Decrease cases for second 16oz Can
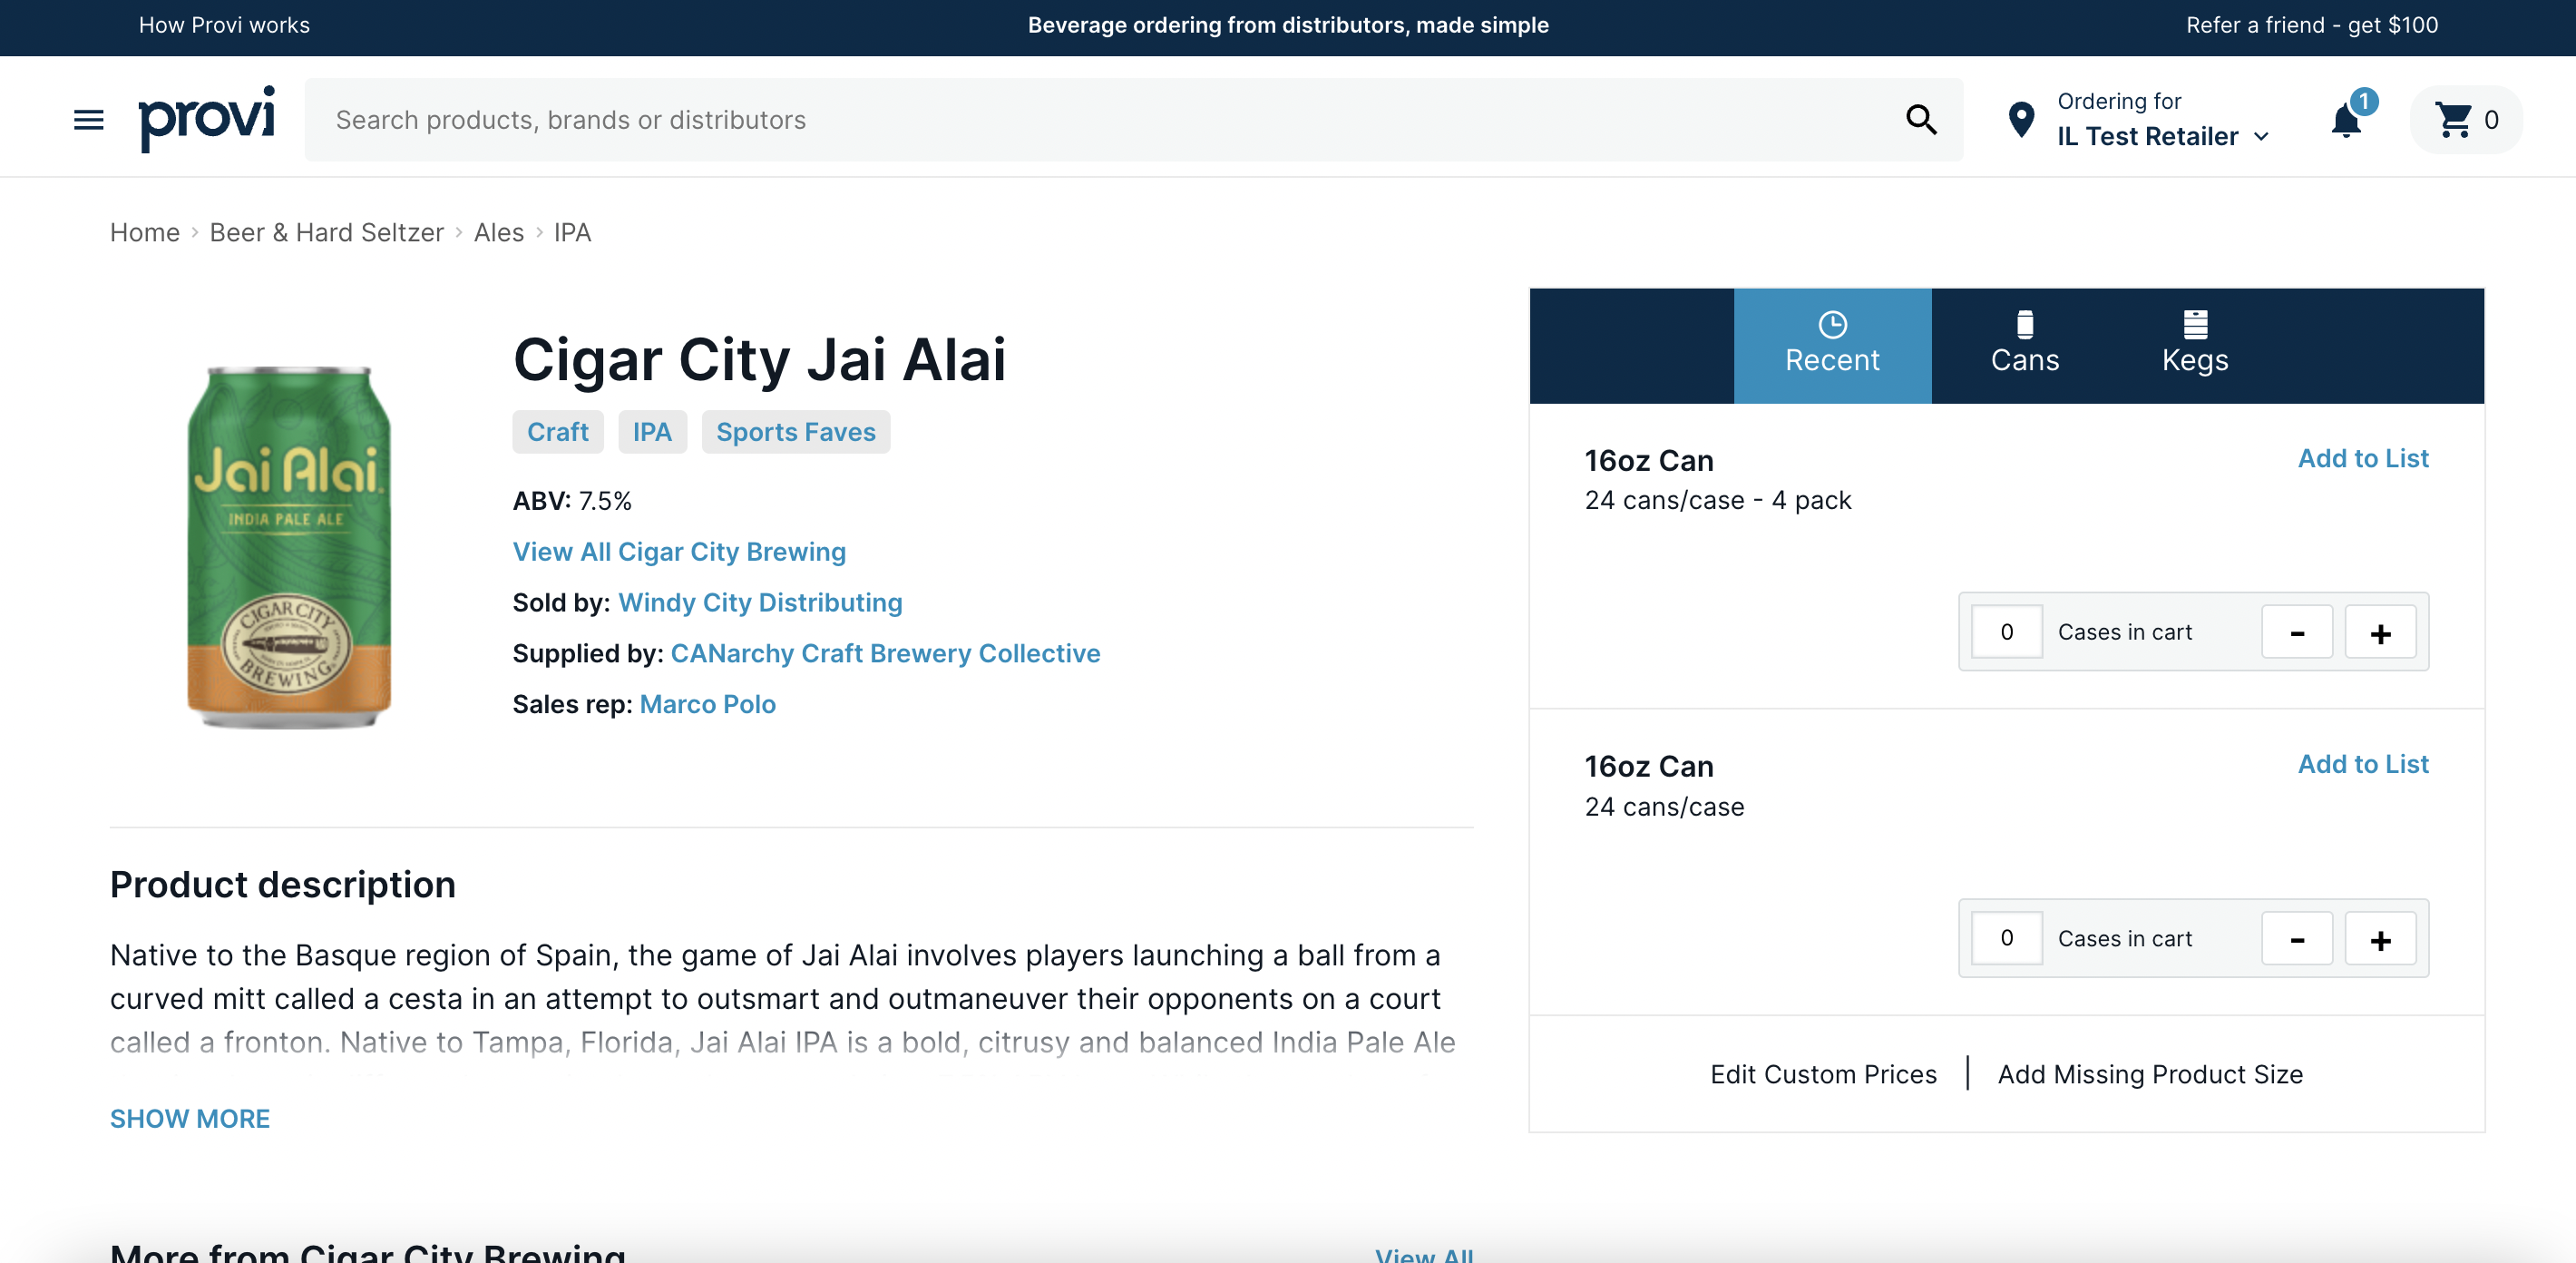 [2296, 938]
